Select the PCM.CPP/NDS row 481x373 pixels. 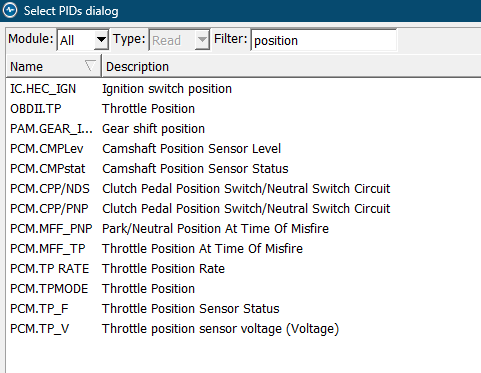click(243, 189)
